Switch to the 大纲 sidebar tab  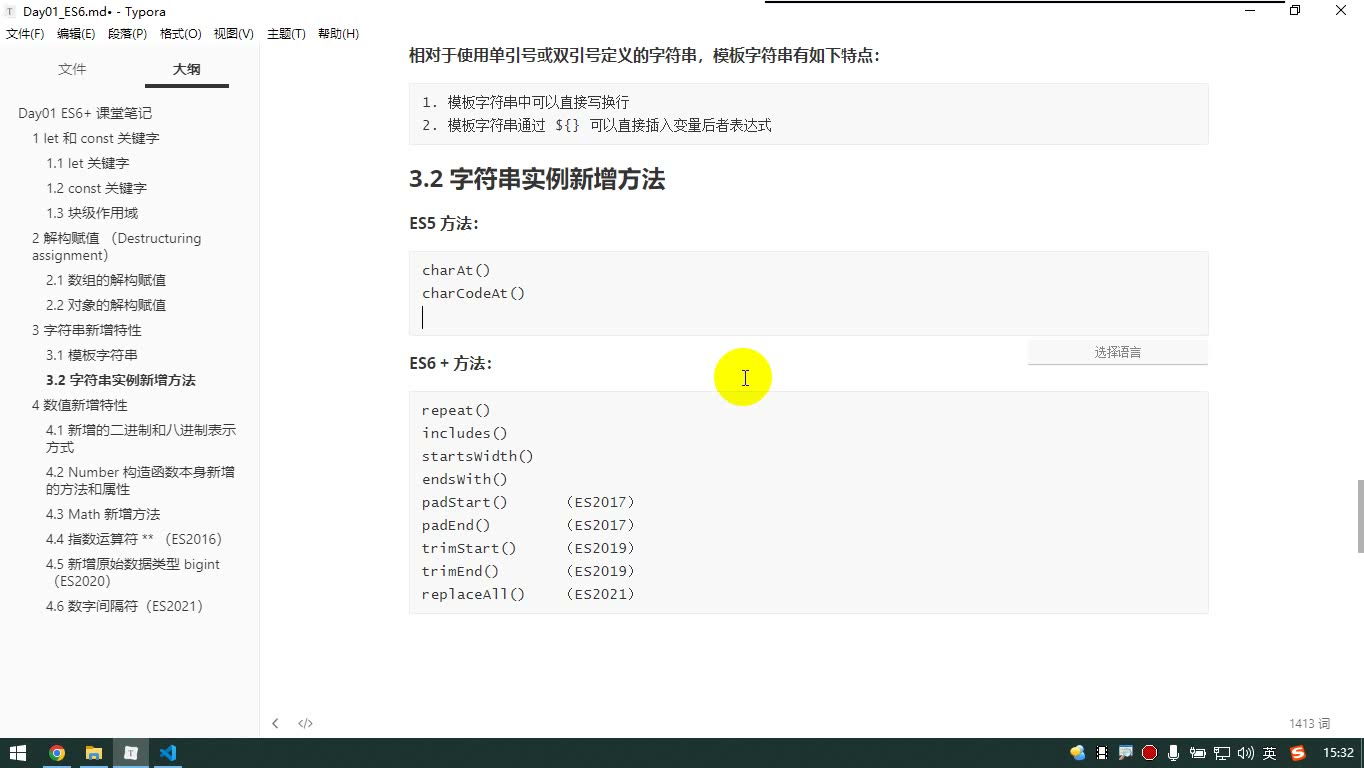click(x=186, y=69)
